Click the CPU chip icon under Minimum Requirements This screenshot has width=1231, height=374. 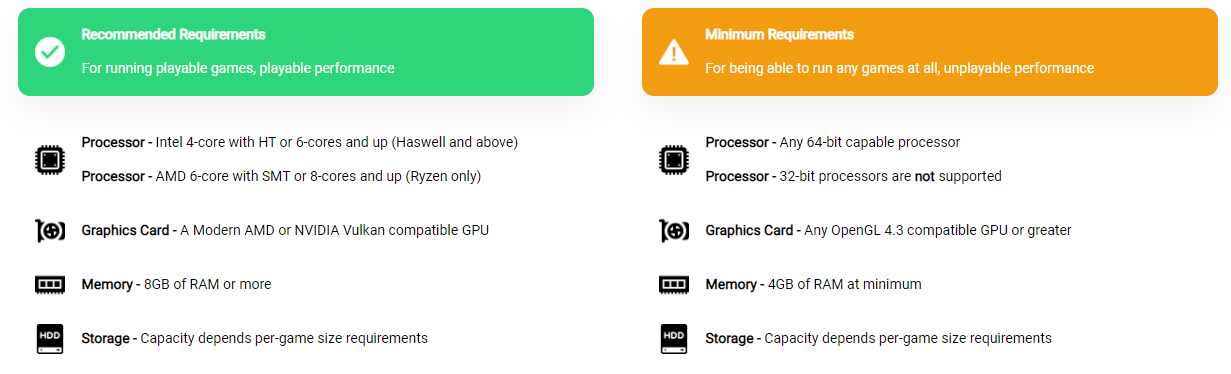coord(674,159)
